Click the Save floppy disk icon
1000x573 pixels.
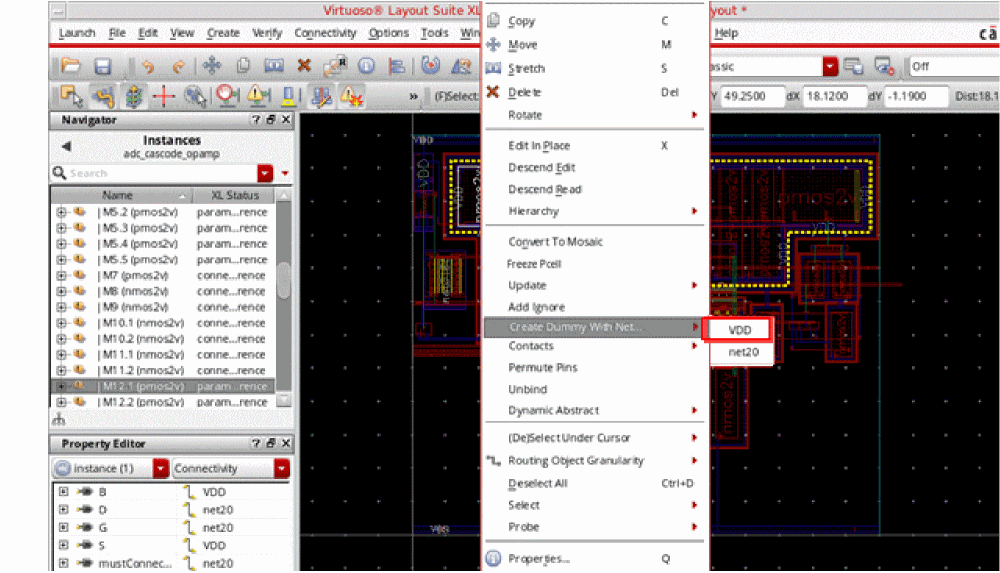click(x=102, y=67)
